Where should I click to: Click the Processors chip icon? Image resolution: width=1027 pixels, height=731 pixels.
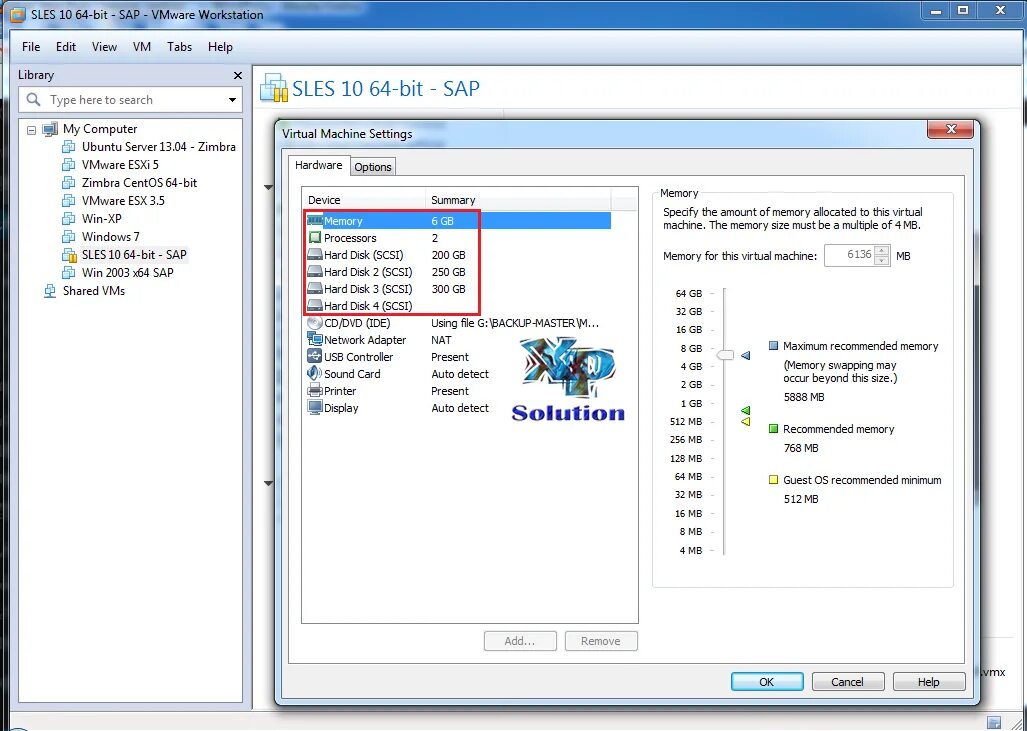click(315, 237)
